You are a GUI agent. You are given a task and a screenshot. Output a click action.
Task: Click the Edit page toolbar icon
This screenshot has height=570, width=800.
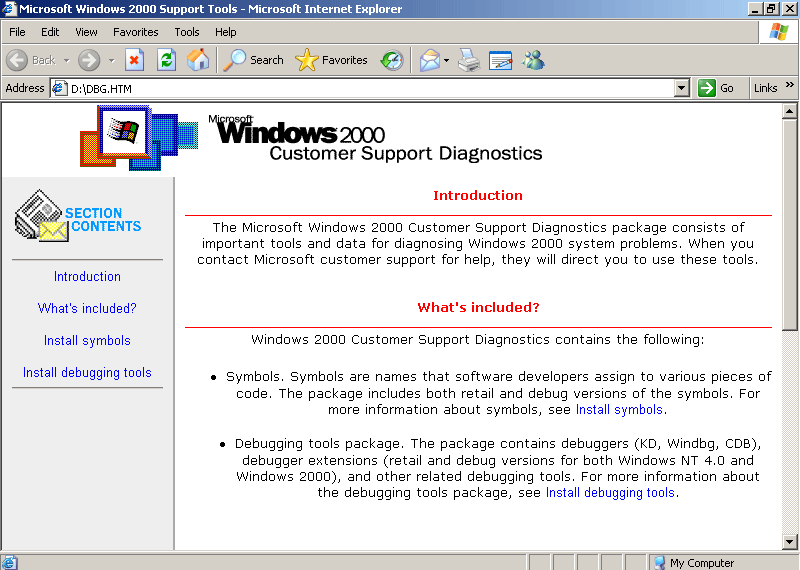(x=501, y=60)
